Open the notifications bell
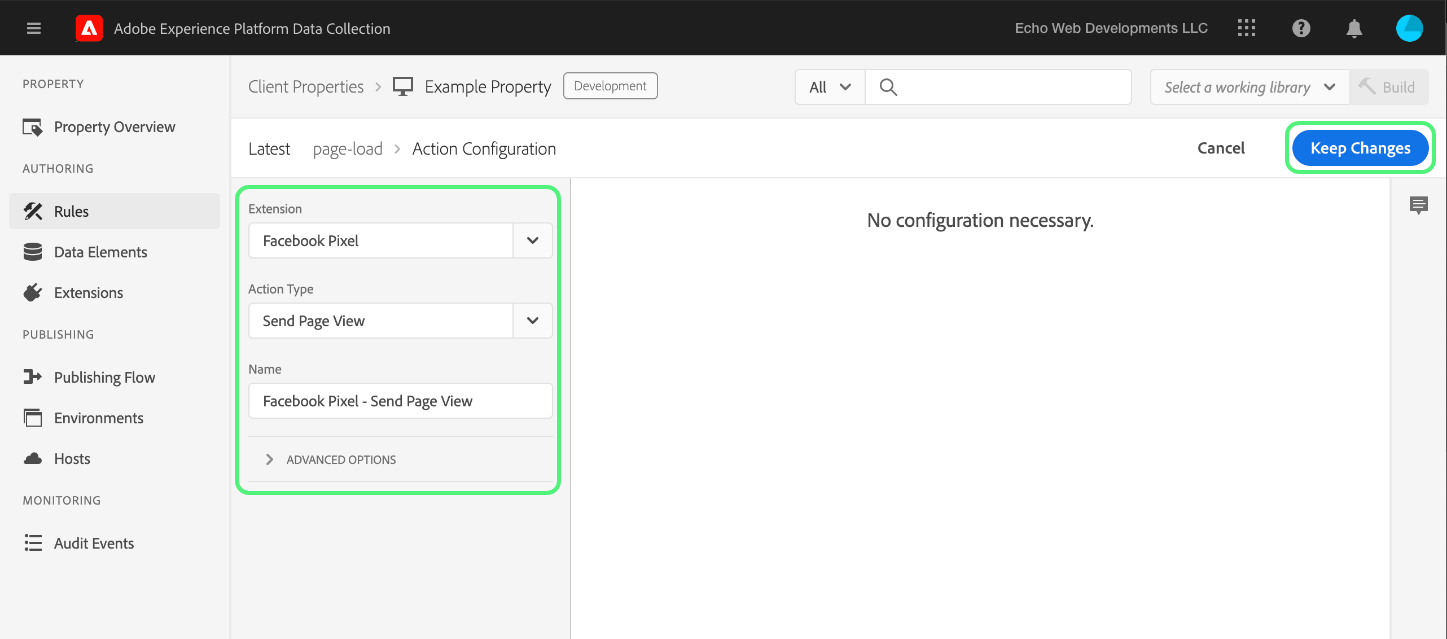 tap(1355, 28)
